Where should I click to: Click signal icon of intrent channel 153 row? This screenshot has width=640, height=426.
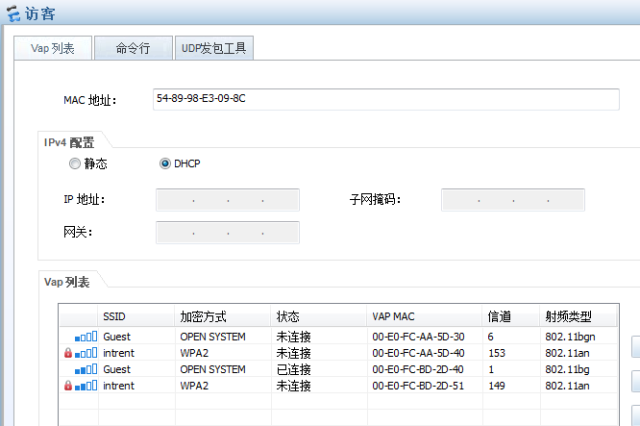[x=86, y=353]
